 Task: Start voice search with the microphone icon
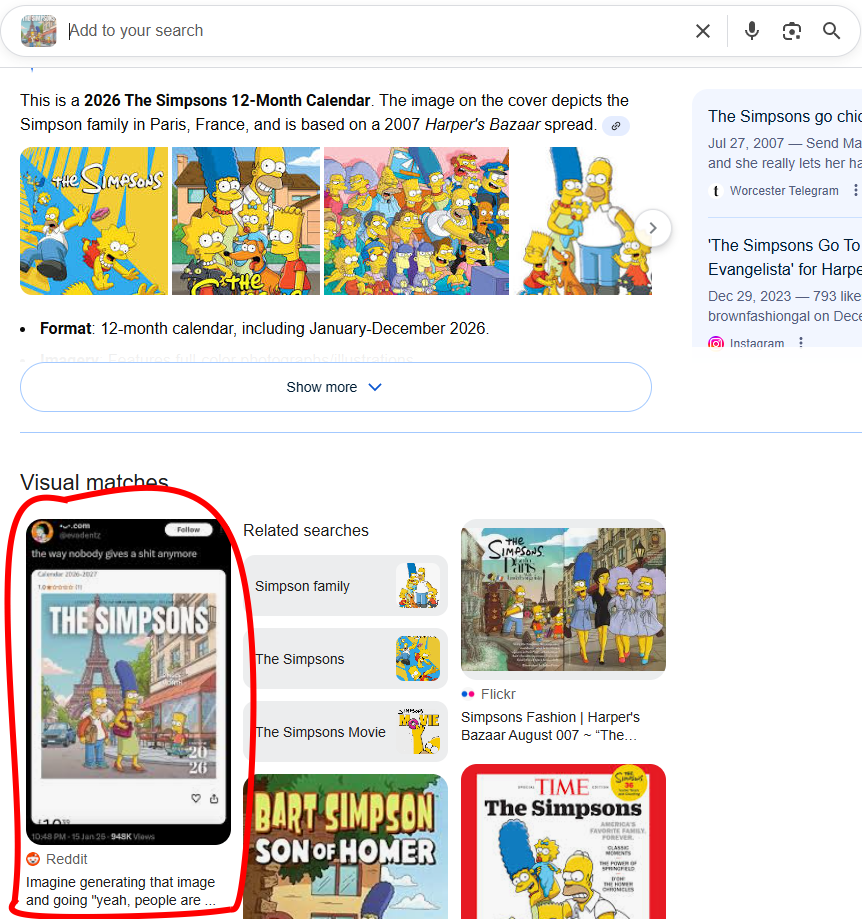pos(752,31)
